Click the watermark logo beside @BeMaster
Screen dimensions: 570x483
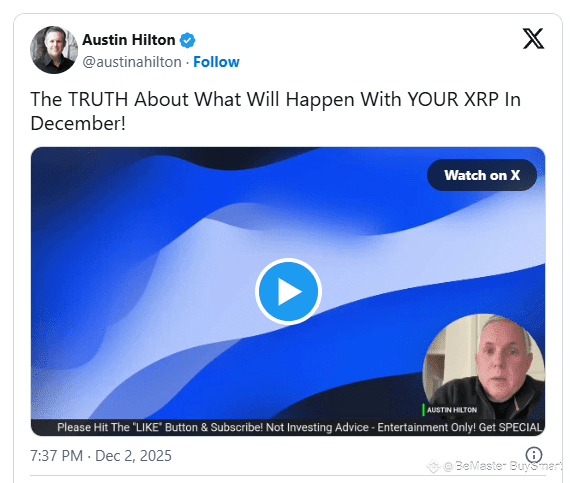(x=433, y=466)
